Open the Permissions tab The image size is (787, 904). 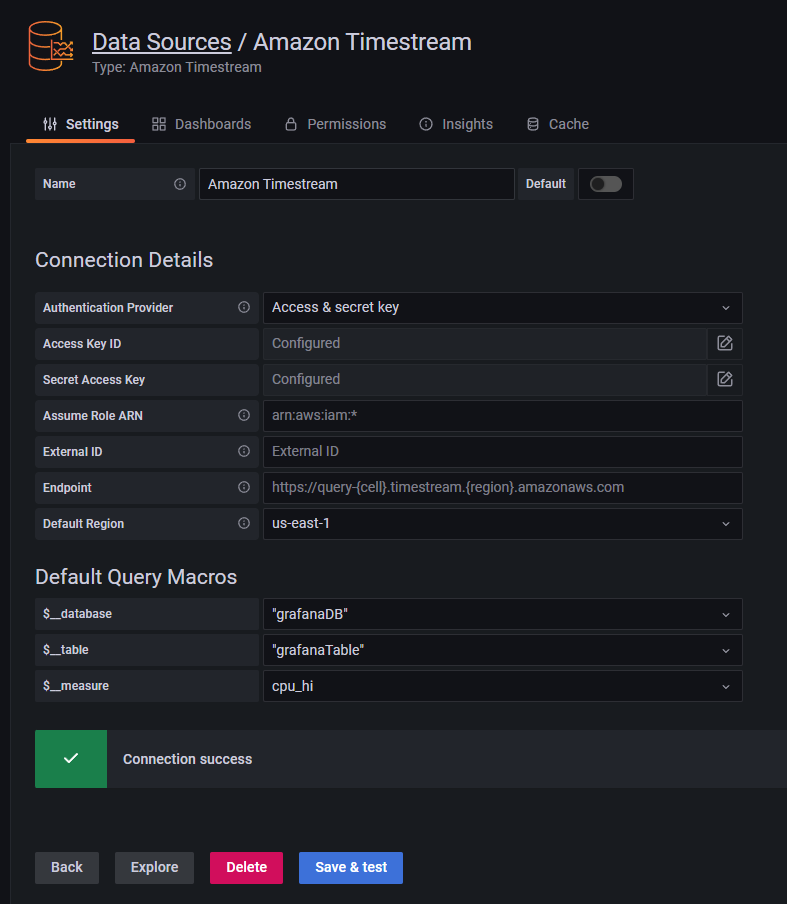coord(335,124)
